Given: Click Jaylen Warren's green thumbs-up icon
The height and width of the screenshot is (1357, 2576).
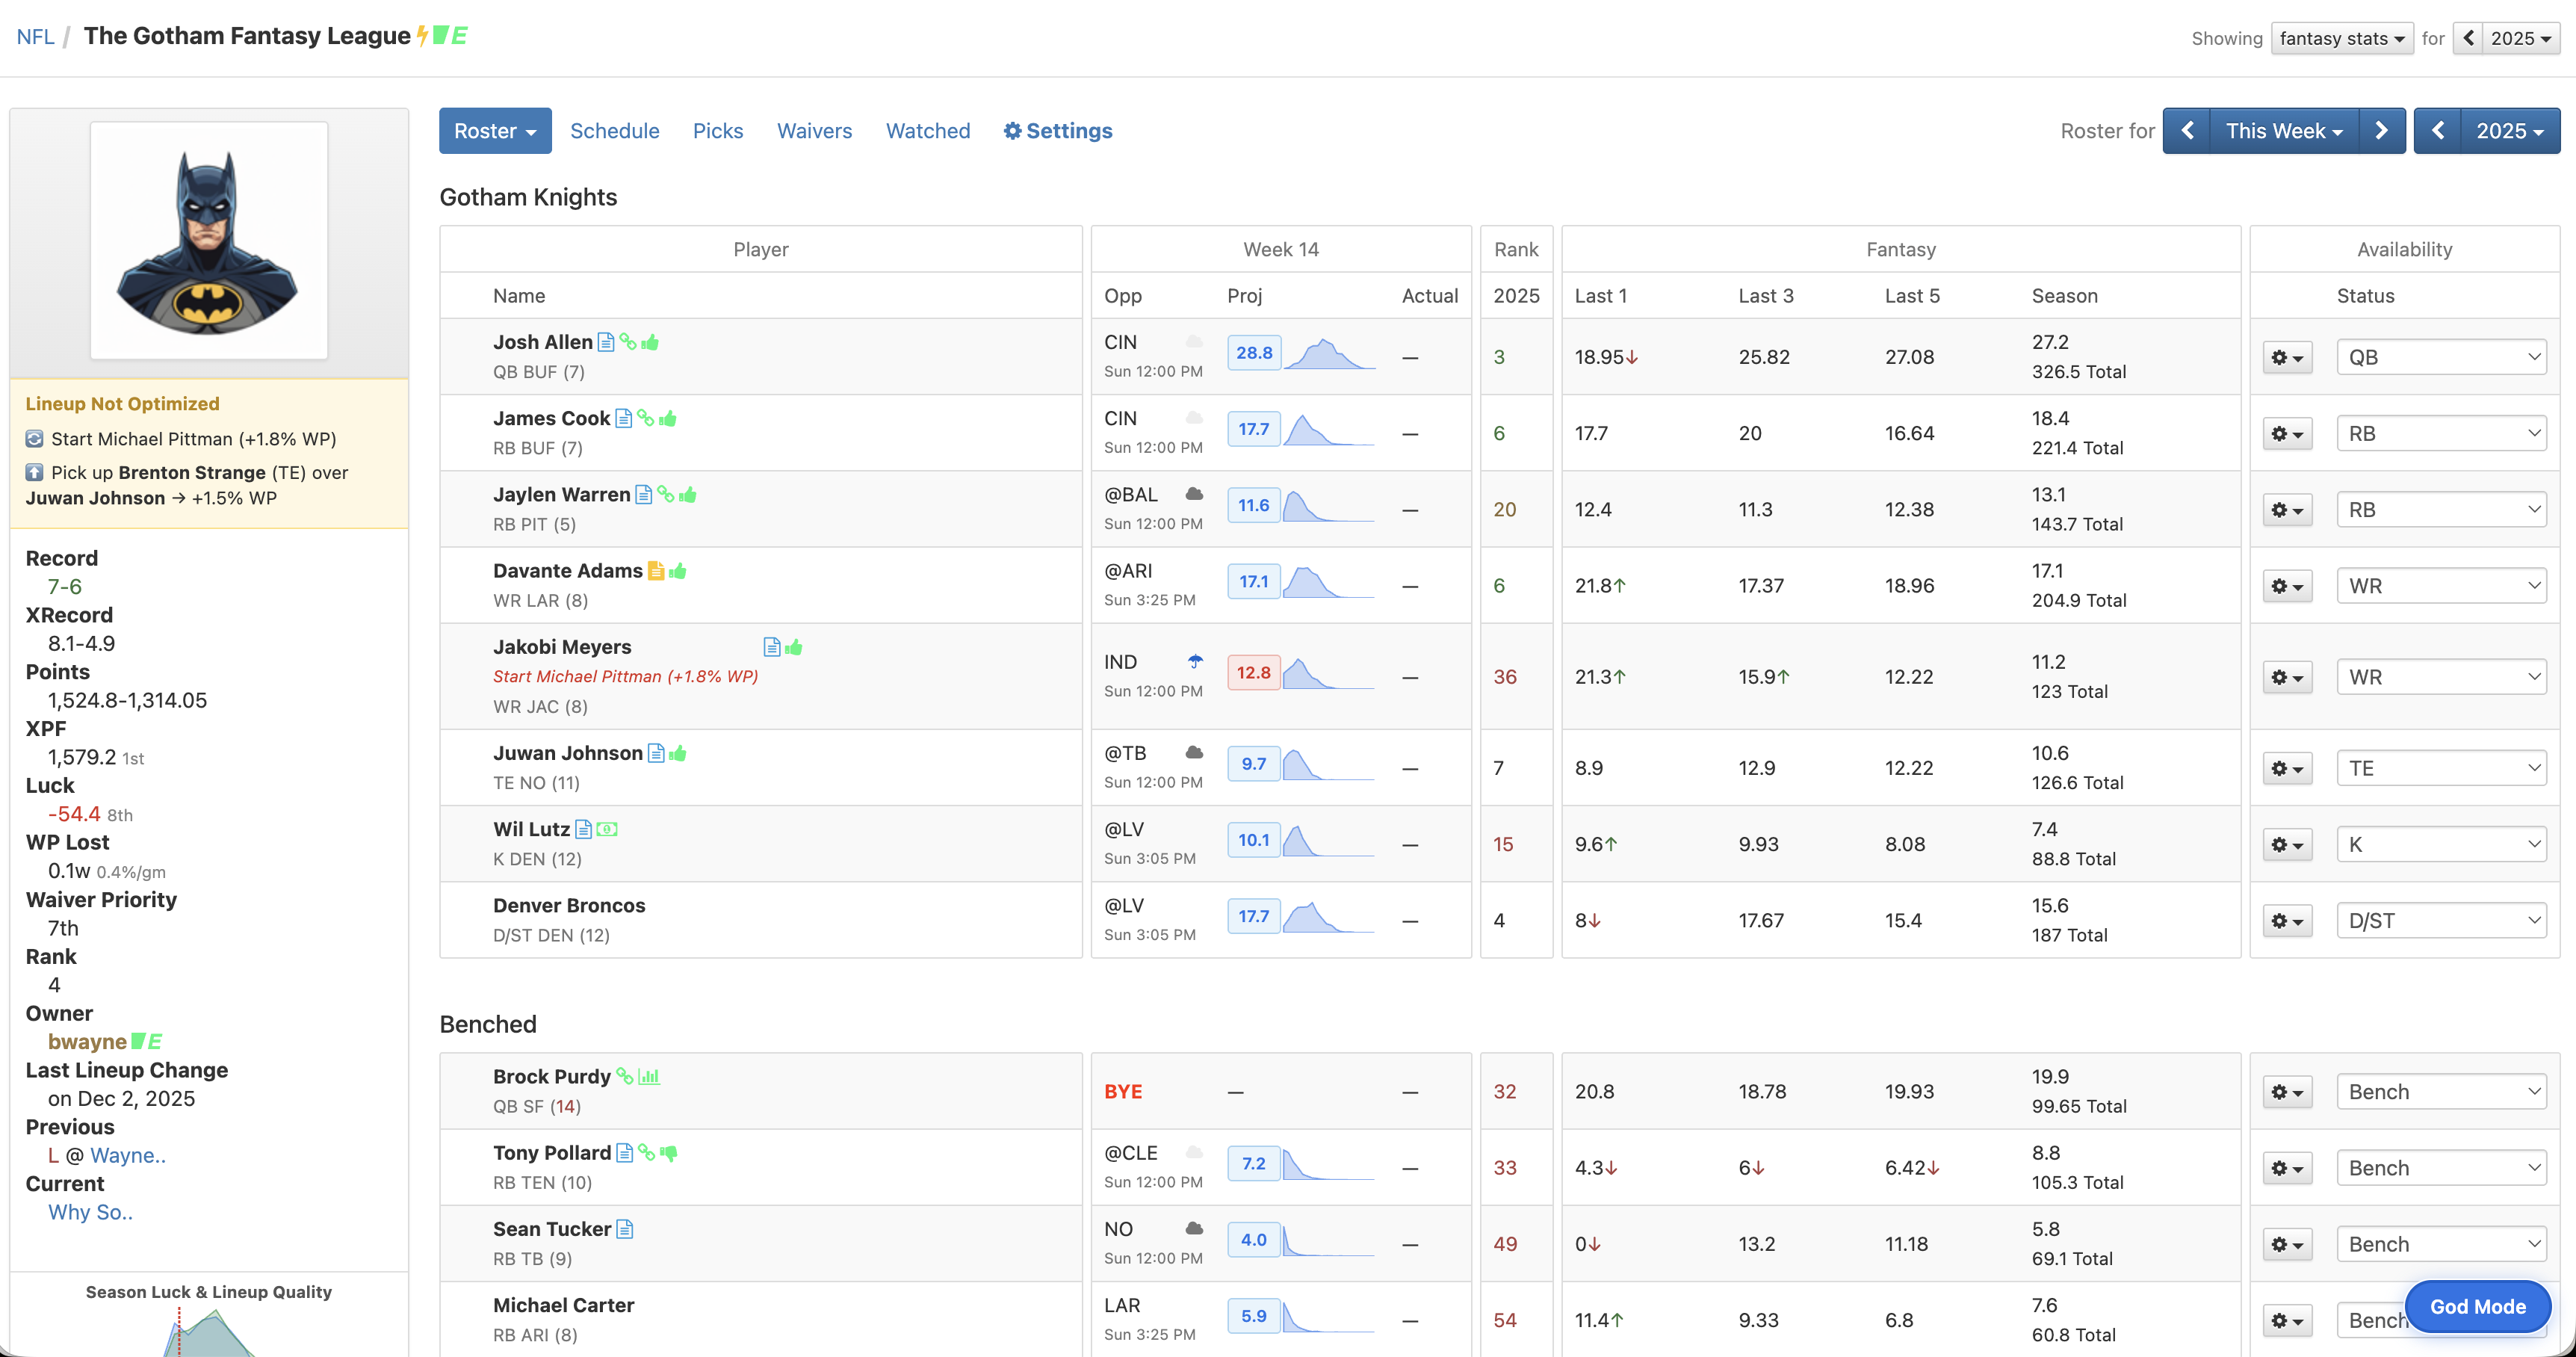Looking at the screenshot, I should 688,495.
